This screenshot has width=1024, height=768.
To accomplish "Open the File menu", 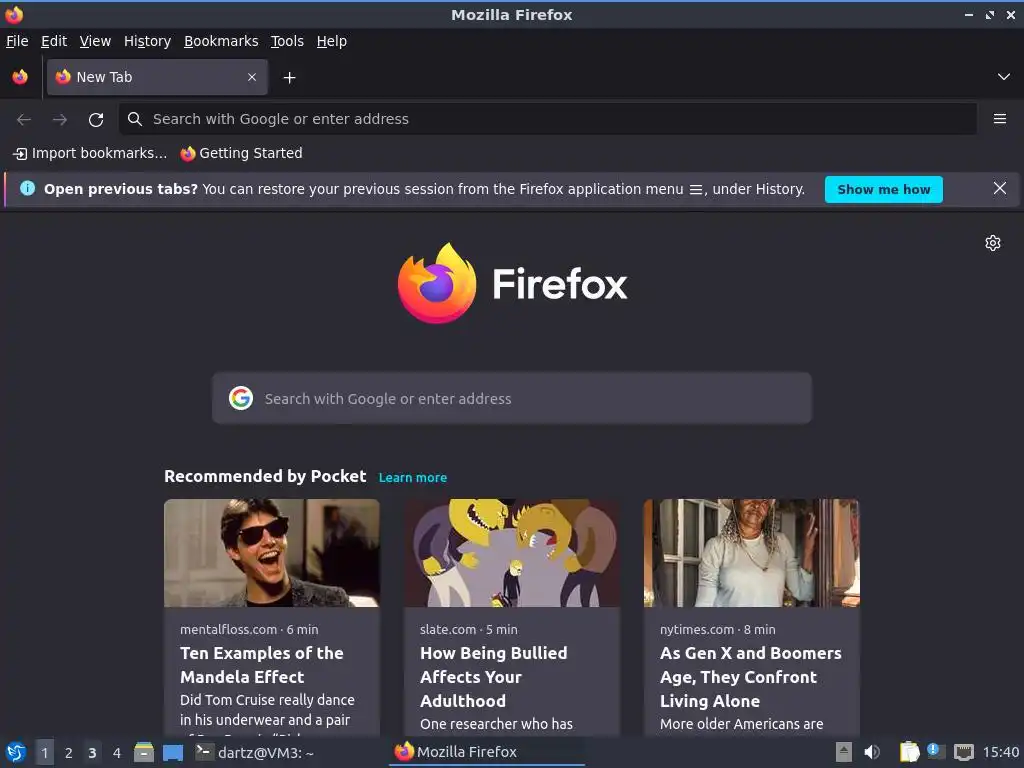I will coord(17,41).
